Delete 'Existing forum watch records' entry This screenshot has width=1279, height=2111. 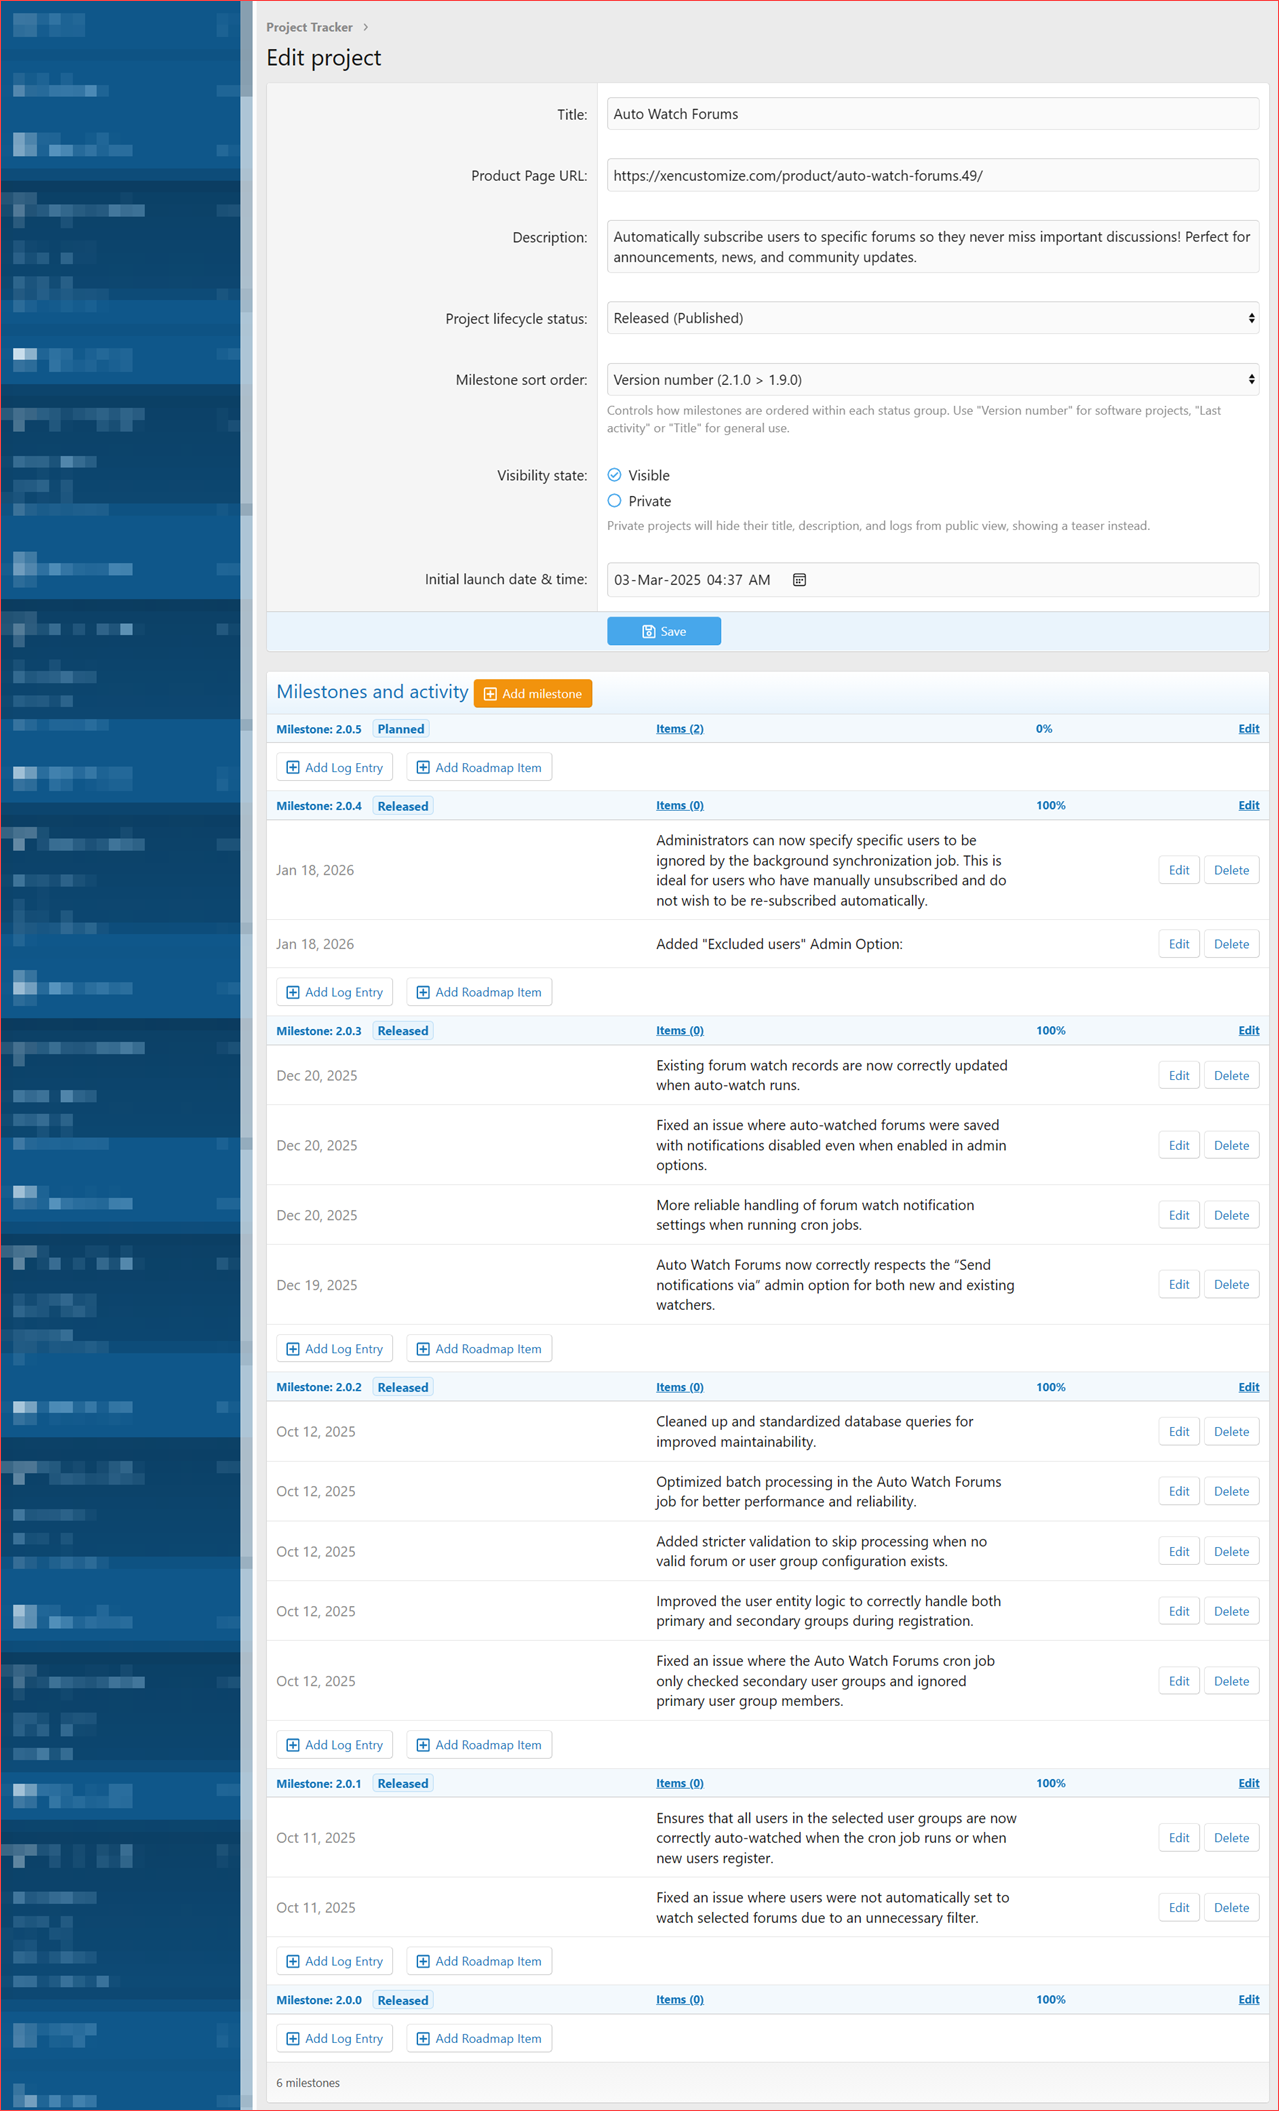[1231, 1076]
